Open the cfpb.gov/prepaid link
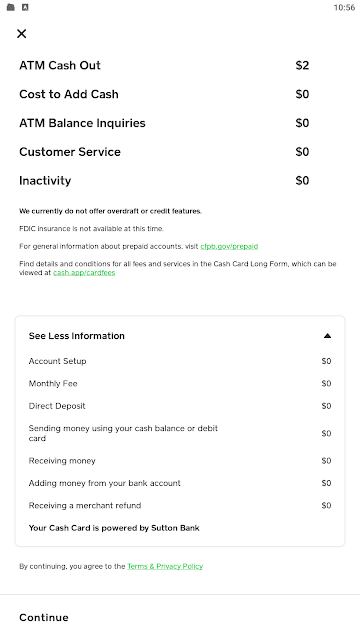360x640 pixels. pyautogui.click(x=229, y=246)
